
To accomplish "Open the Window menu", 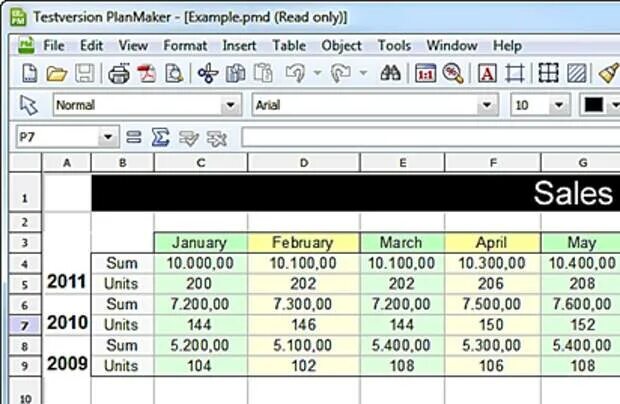I will [452, 45].
